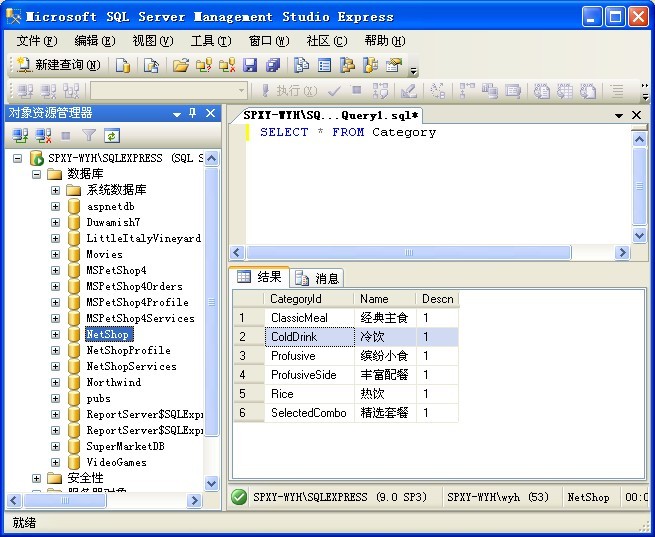Click the Design Query in Editor icon

pyautogui.click(x=408, y=90)
